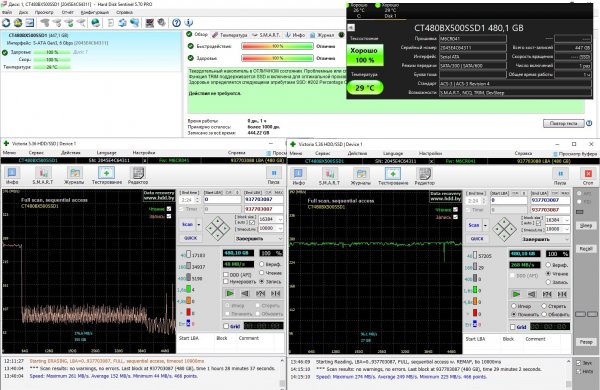Screen dimensions: 600x390
Task: Click Пауза in the left Victoria window
Action: point(274,176)
